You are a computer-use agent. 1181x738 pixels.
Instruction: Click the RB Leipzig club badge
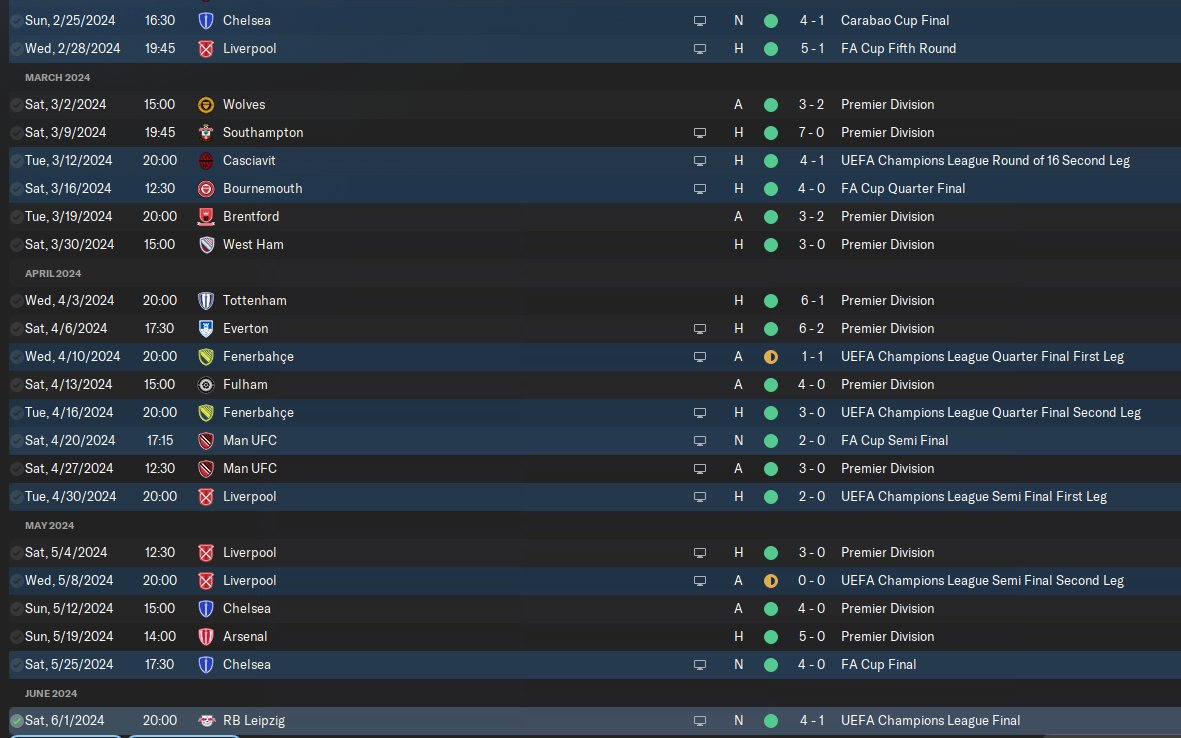tap(207, 721)
